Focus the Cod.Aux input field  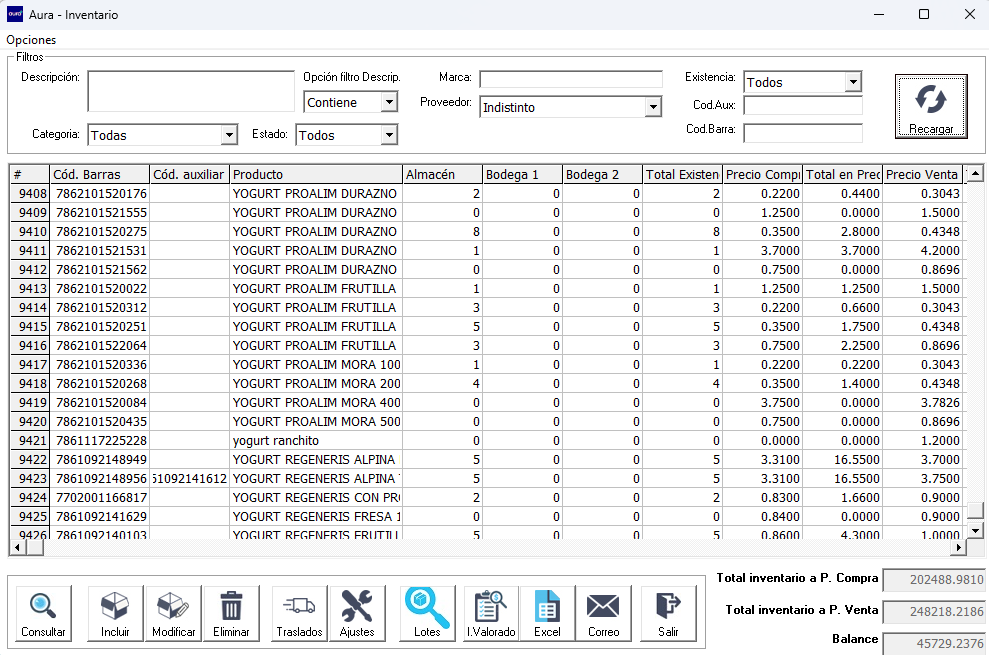coord(803,105)
